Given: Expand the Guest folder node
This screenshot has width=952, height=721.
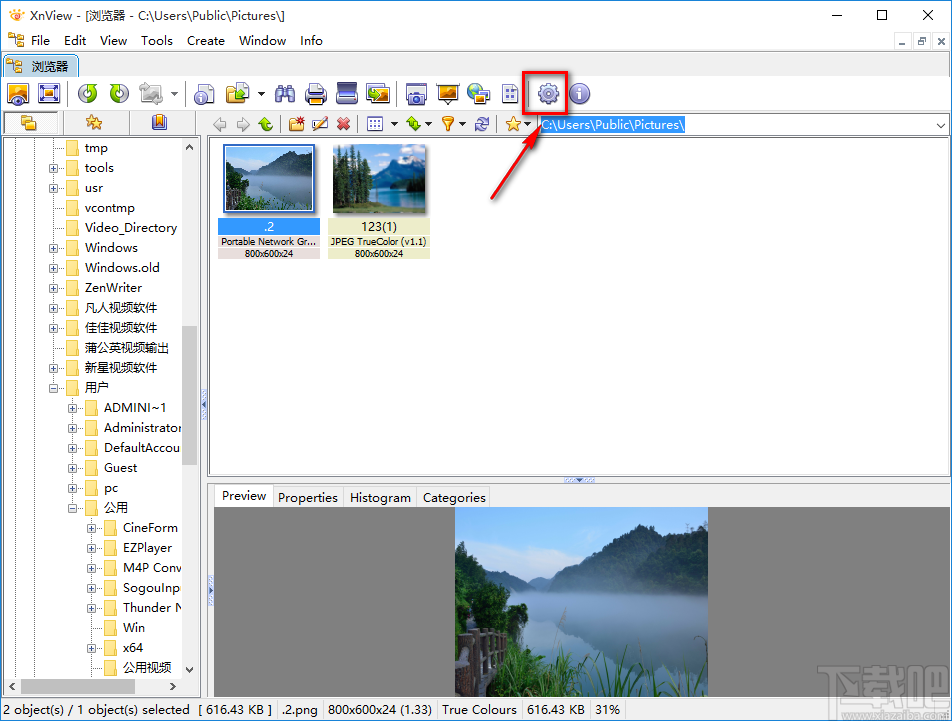Looking at the screenshot, I should pyautogui.click(x=72, y=469).
